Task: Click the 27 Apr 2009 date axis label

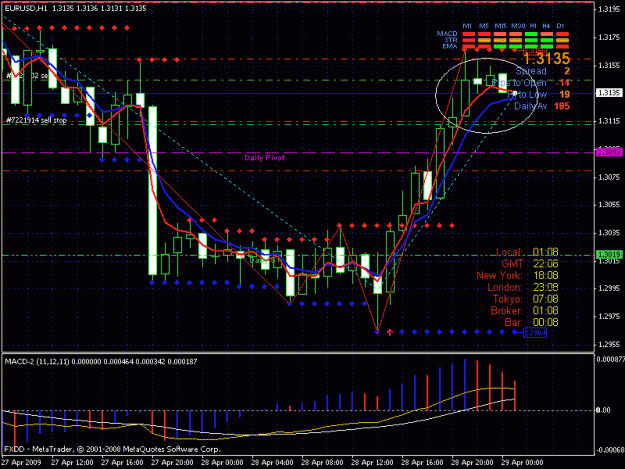Action: [21, 462]
